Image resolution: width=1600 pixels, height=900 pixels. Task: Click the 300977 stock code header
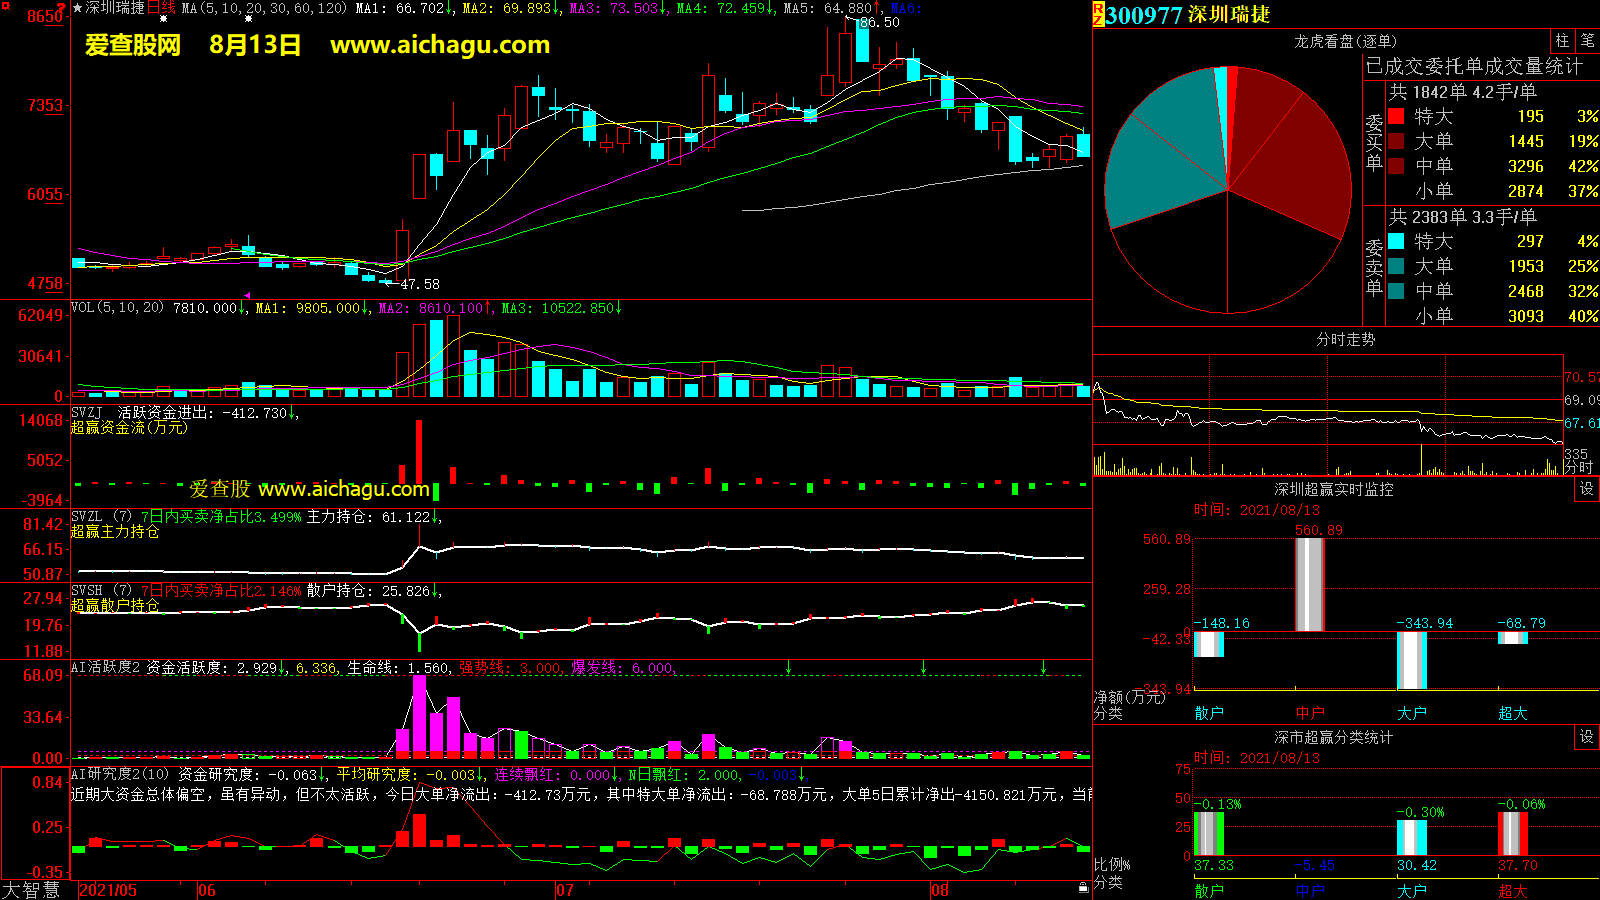tap(1145, 15)
